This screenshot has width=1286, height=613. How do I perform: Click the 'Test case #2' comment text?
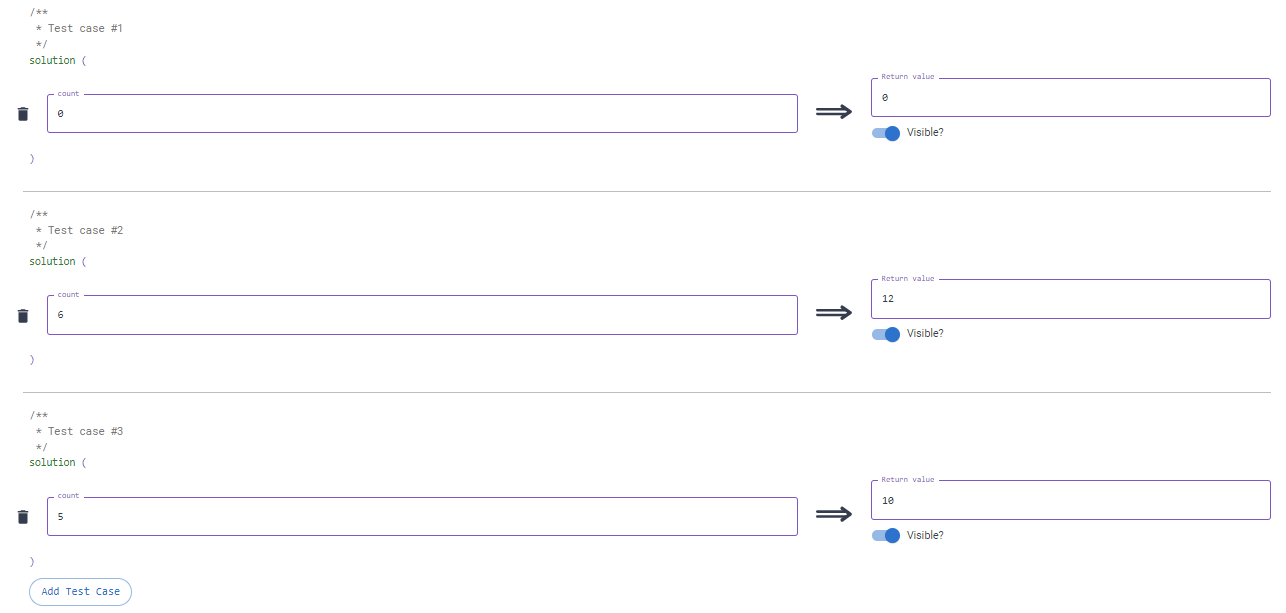(85, 230)
